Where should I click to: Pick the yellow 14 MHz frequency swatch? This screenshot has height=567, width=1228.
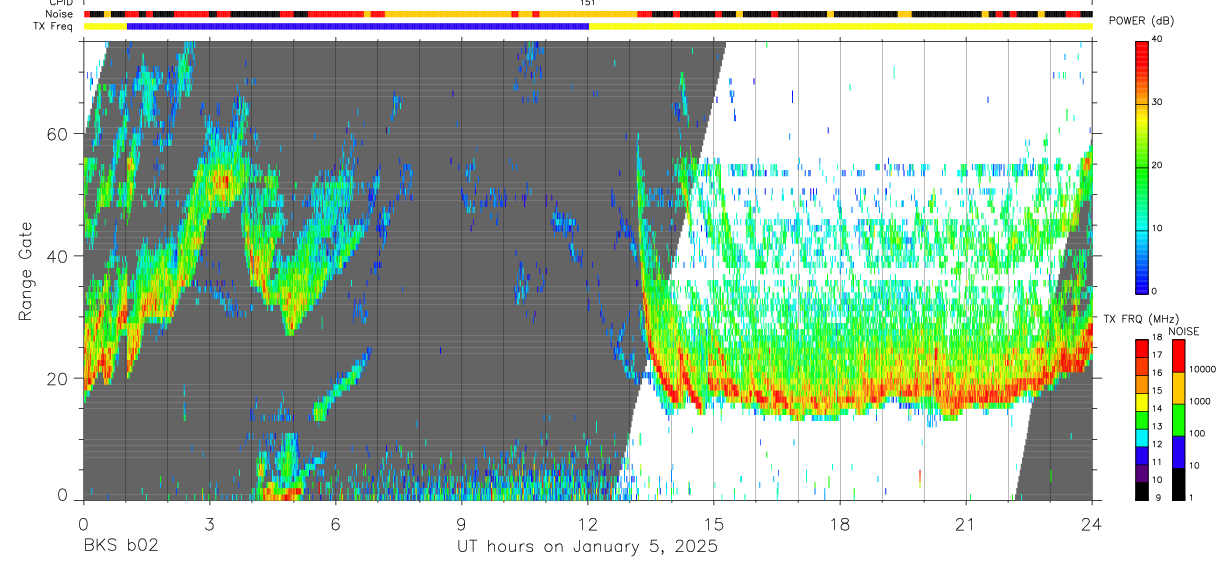[1142, 402]
